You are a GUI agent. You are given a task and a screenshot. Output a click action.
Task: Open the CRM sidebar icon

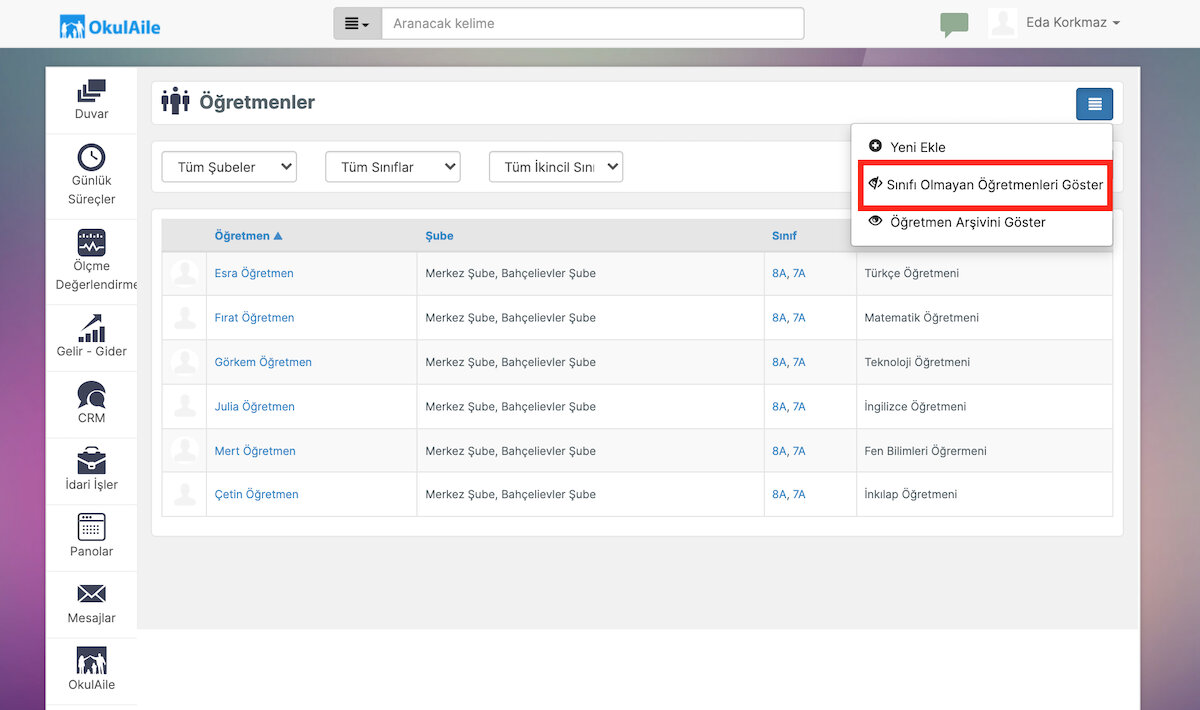tap(91, 395)
